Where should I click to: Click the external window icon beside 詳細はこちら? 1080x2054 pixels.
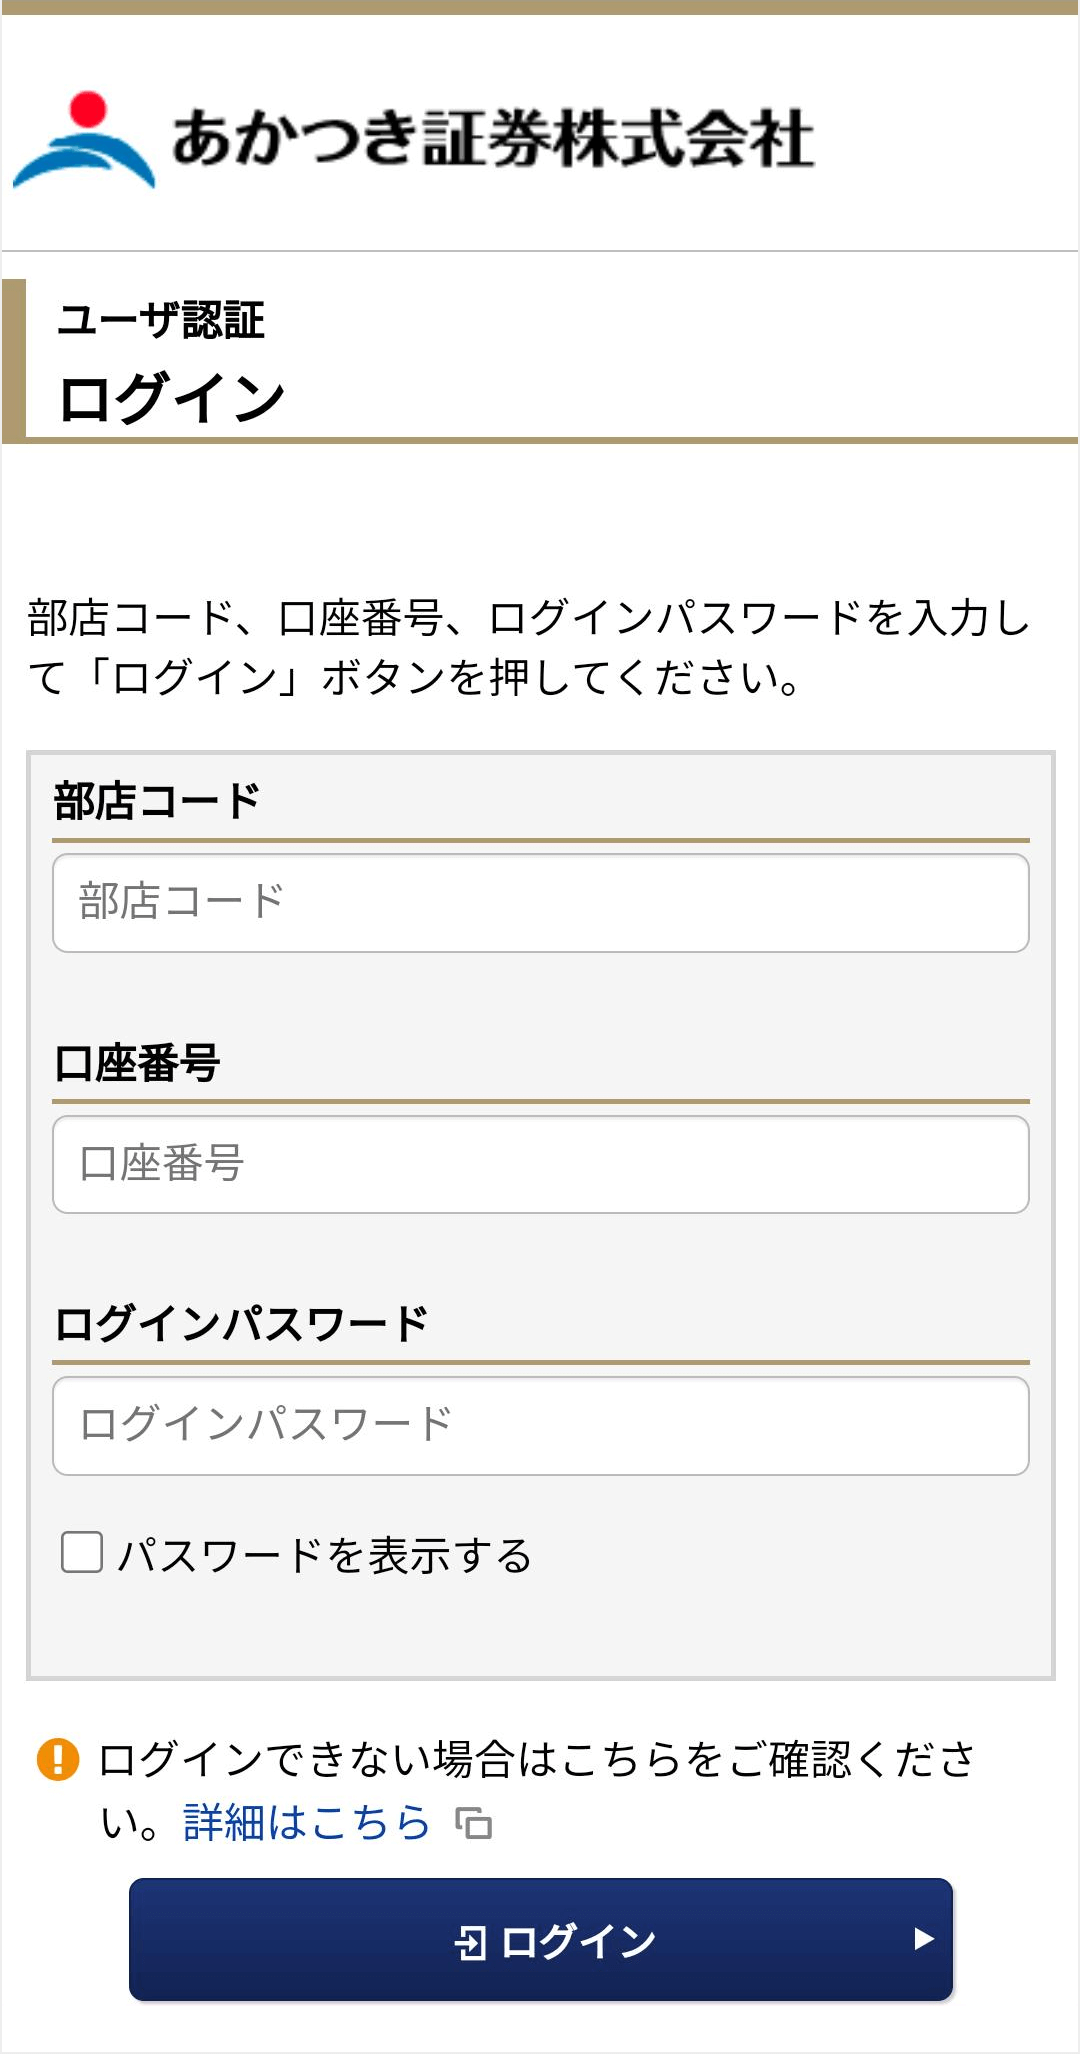point(474,1823)
